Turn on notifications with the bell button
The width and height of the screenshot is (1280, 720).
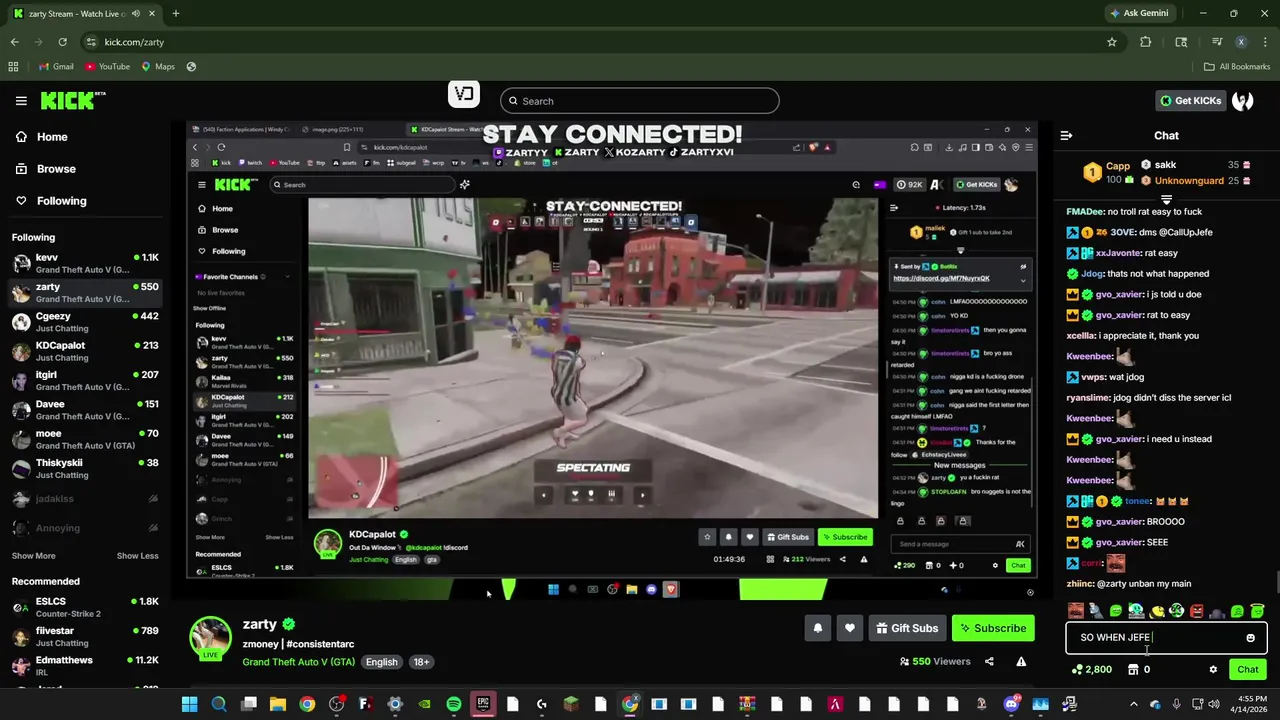[x=817, y=628]
